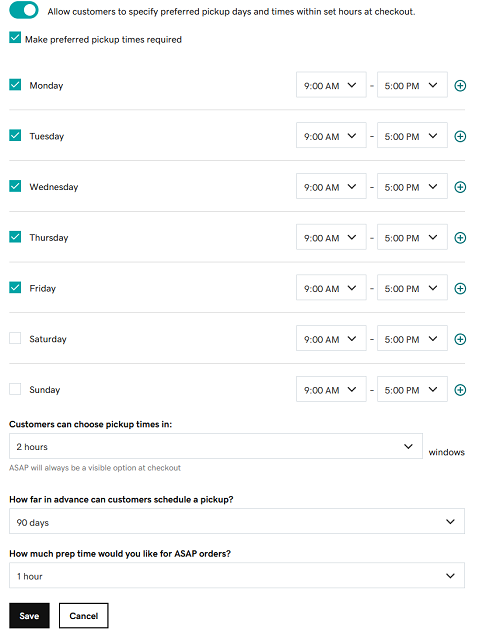This screenshot has height=629, width=500.
Task: Open Sunday start time dropdown
Action: click(331, 389)
